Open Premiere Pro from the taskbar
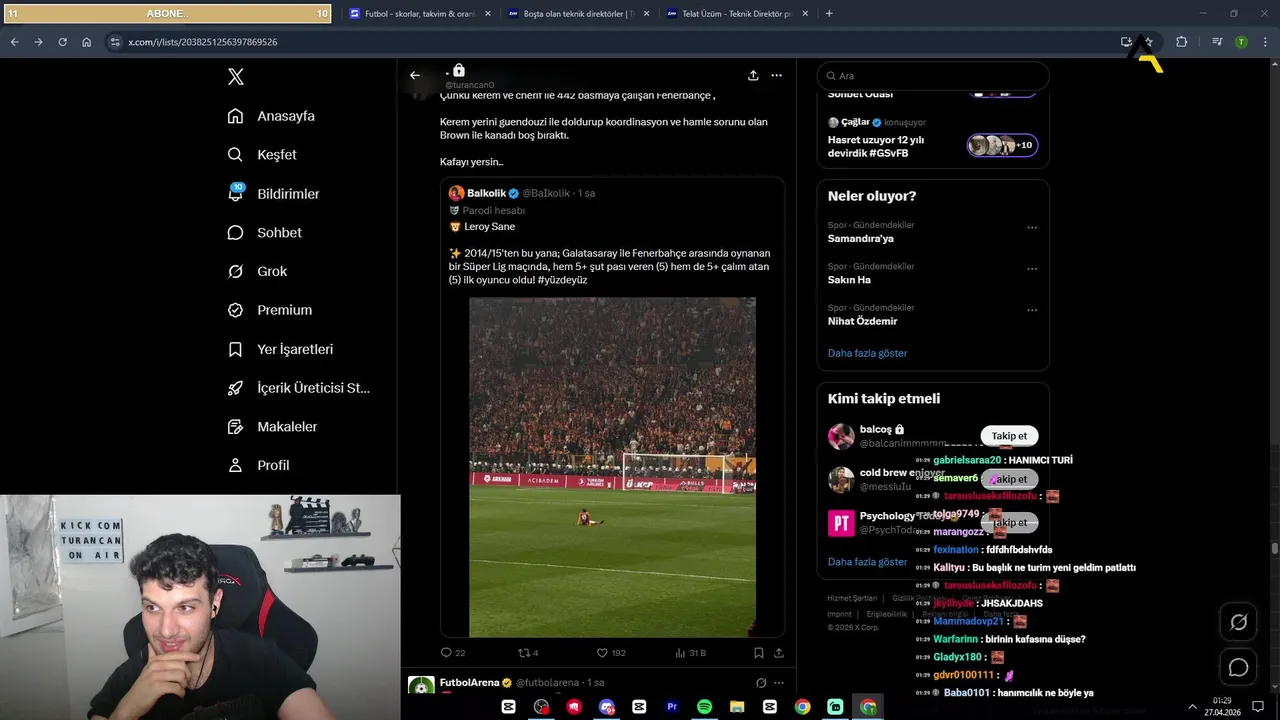Image resolution: width=1280 pixels, height=720 pixels. 672,706
